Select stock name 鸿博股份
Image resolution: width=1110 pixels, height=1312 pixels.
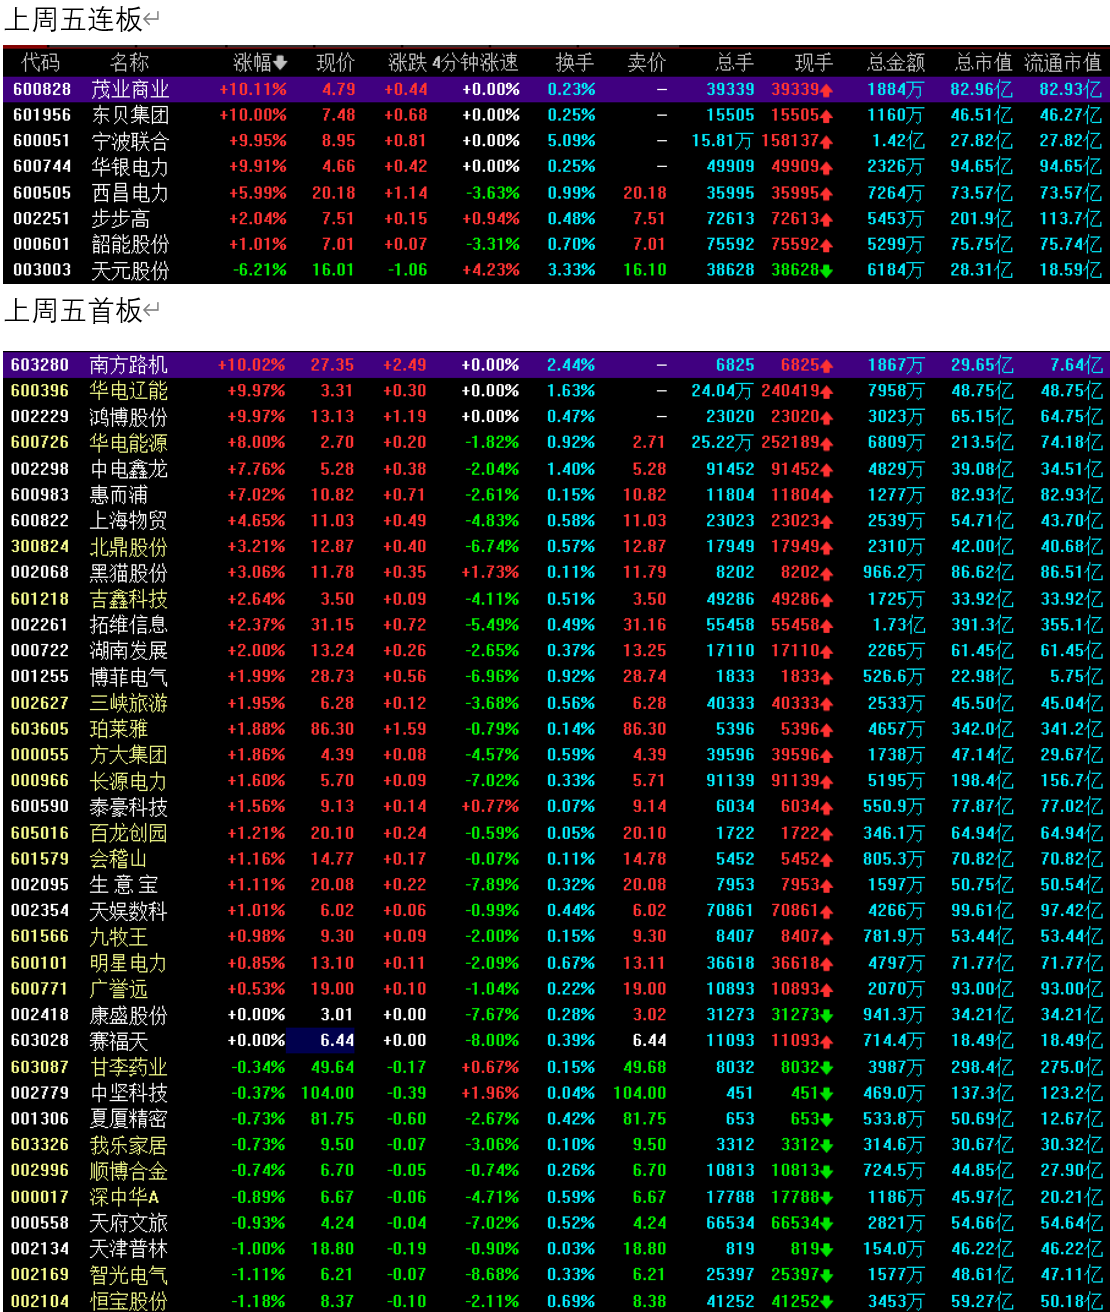click(129, 417)
